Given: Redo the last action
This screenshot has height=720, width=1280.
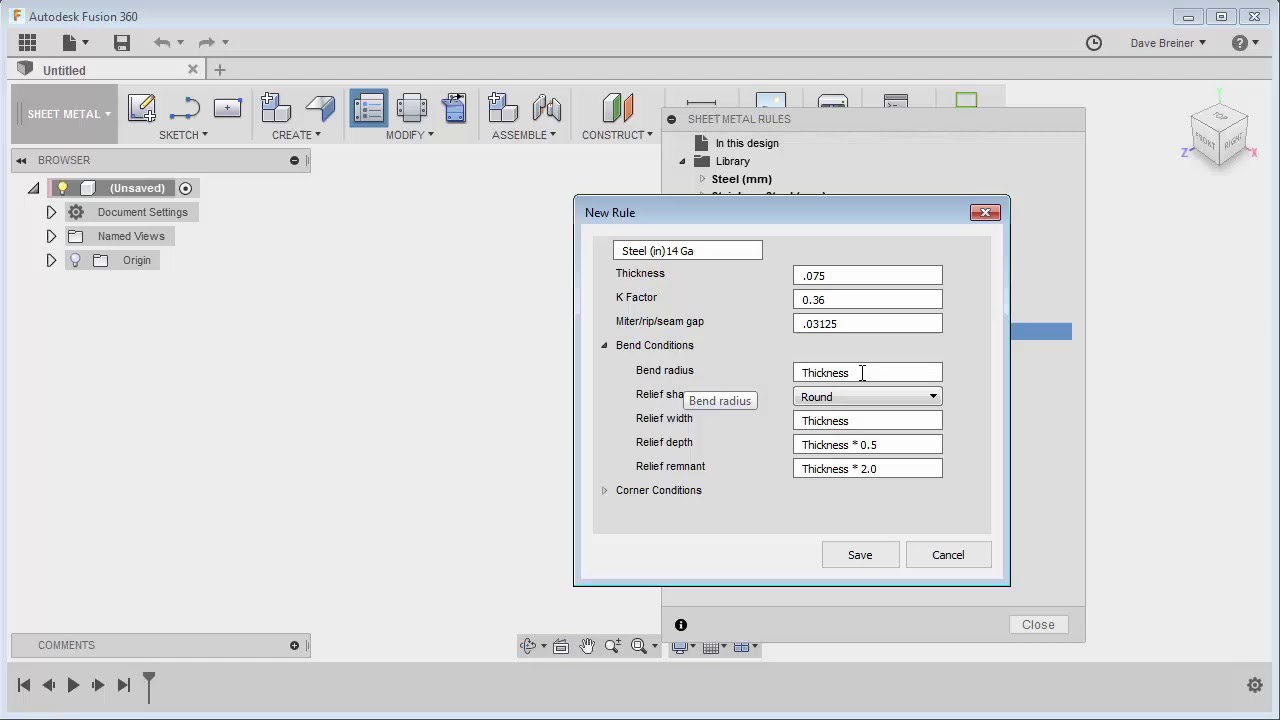Looking at the screenshot, I should [x=206, y=42].
